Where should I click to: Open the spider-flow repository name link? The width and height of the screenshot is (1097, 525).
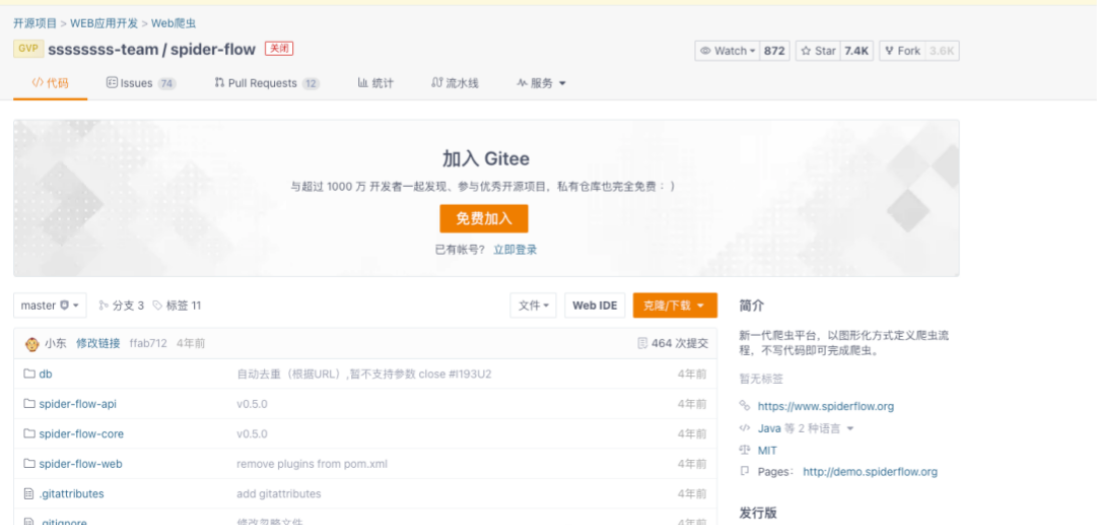[213, 50]
